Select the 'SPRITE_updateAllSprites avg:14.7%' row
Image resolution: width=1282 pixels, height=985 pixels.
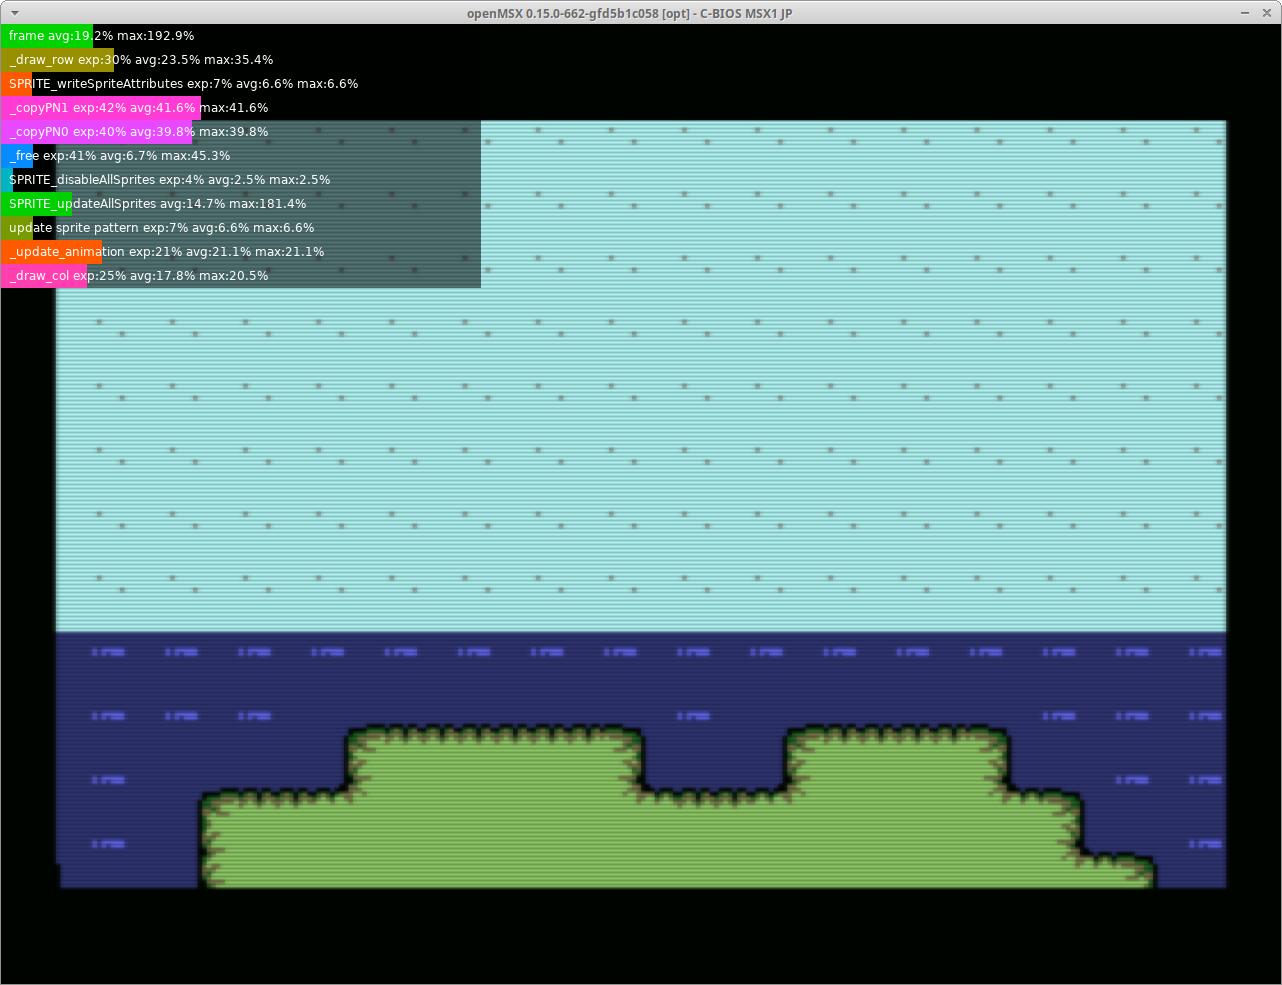pos(241,204)
